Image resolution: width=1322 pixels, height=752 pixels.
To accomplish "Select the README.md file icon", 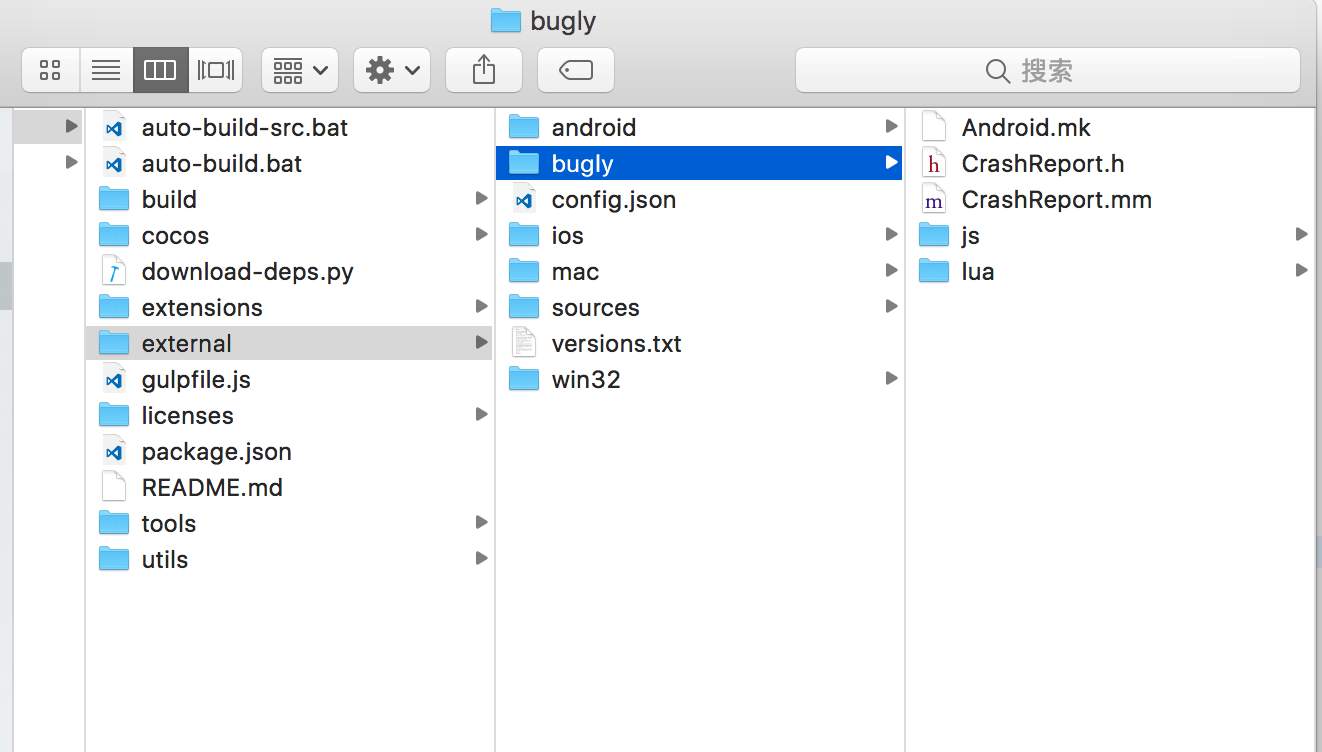I will point(114,488).
